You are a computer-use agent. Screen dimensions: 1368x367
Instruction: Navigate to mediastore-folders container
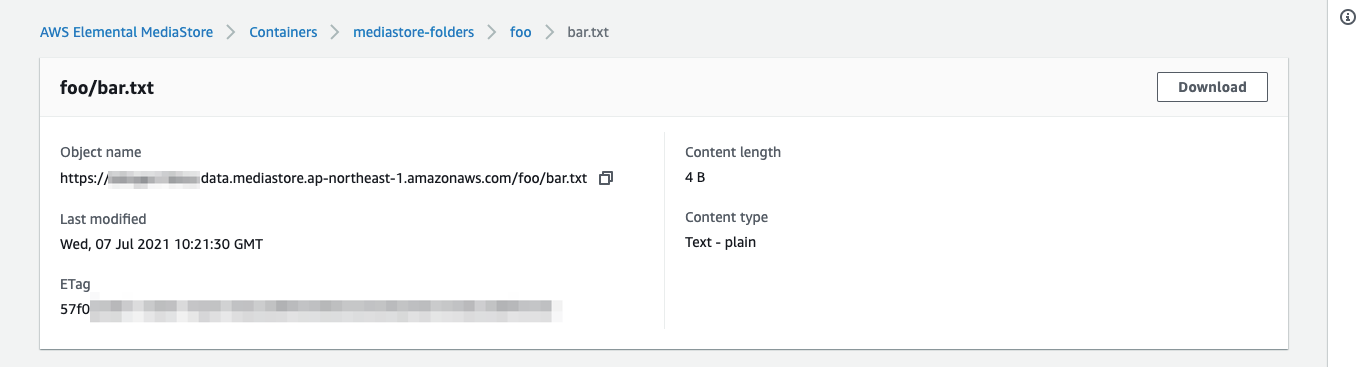(x=414, y=32)
